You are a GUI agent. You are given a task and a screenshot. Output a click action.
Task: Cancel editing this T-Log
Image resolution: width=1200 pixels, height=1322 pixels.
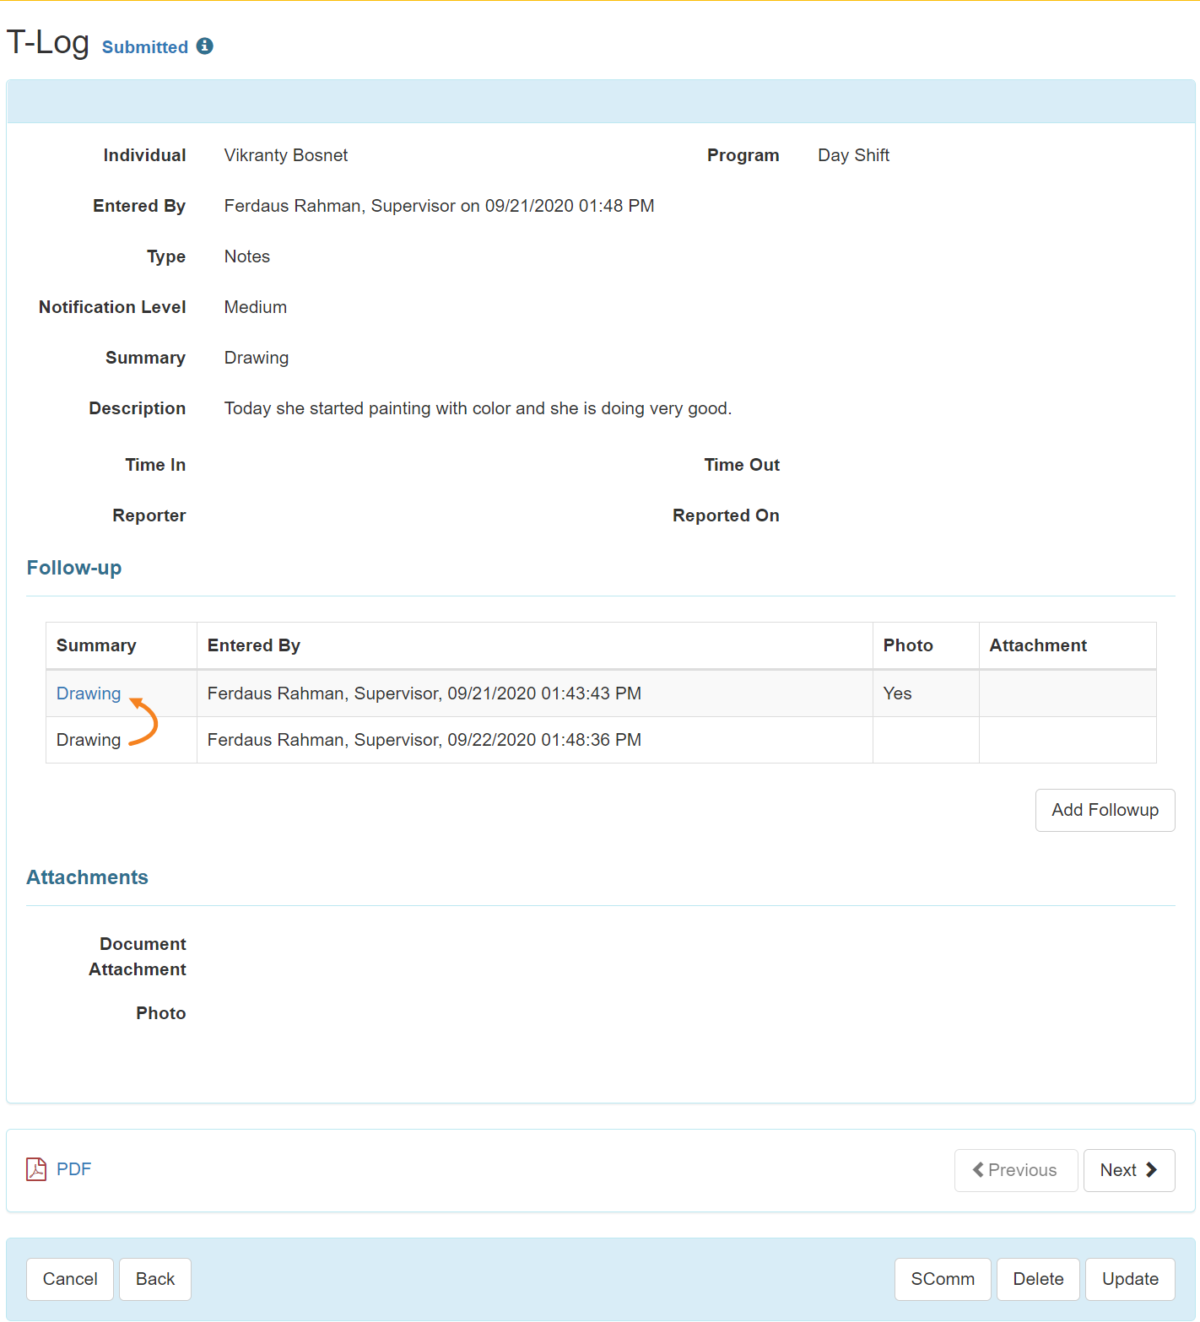click(x=69, y=1278)
